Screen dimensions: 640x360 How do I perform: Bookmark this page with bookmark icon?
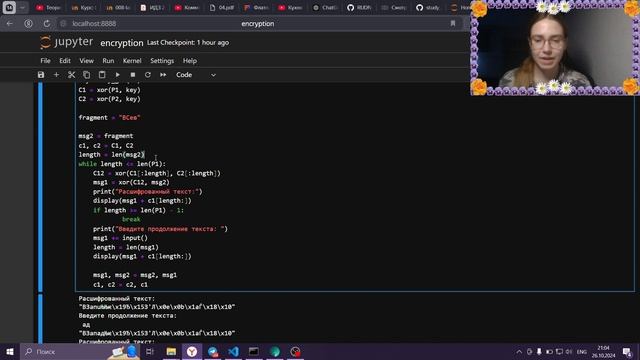click(453, 24)
